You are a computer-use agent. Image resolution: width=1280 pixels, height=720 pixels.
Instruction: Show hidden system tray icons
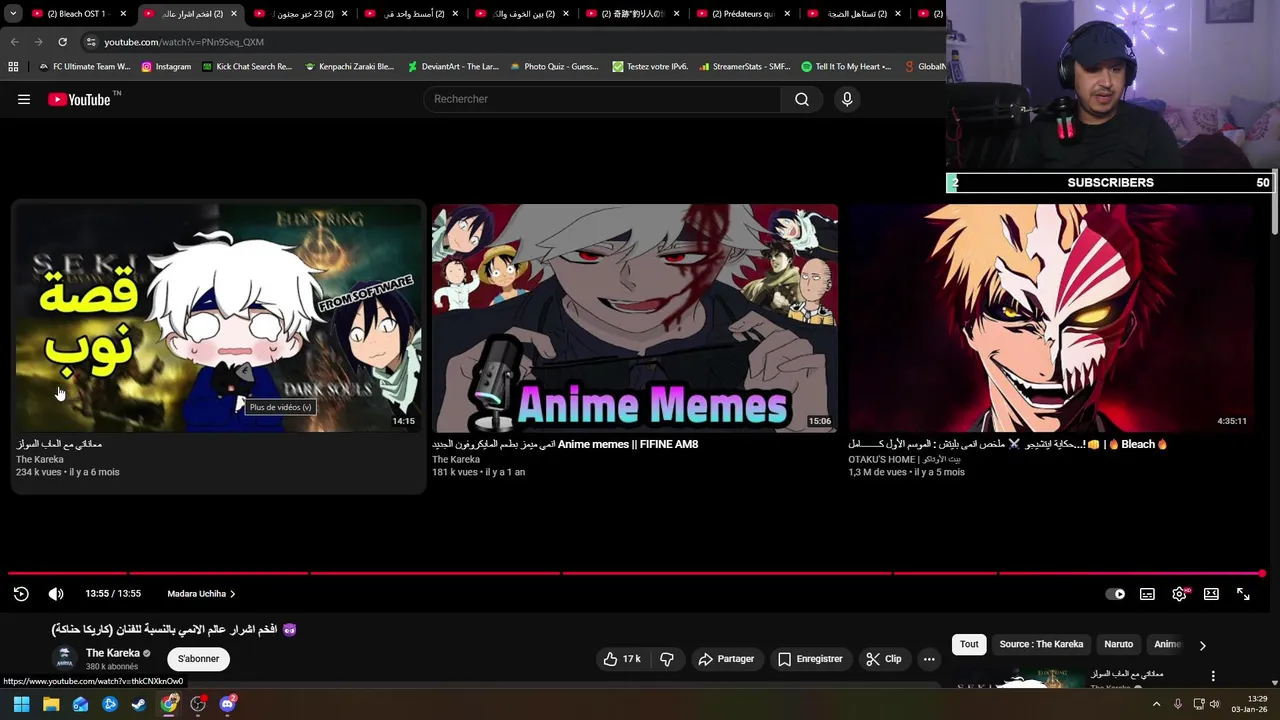coord(1157,704)
